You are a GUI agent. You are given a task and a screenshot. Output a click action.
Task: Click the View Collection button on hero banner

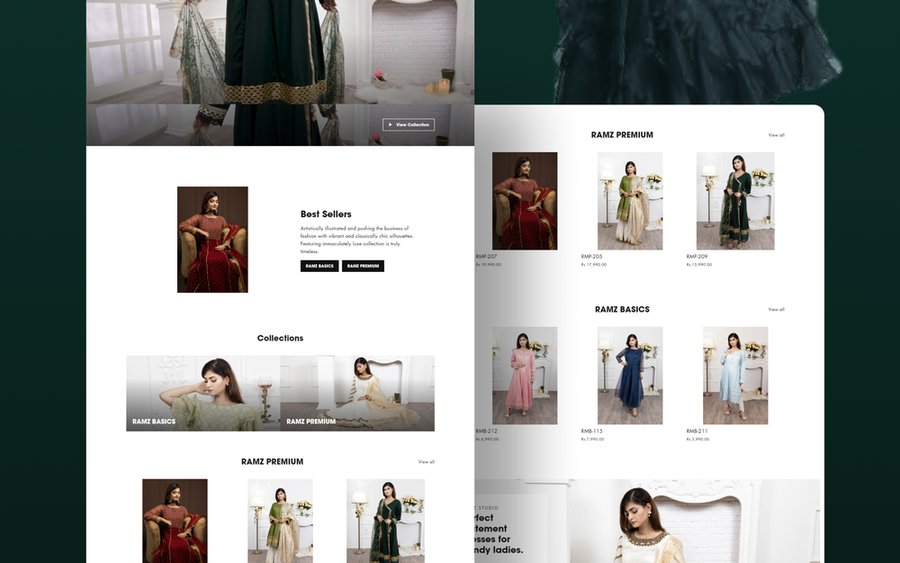click(409, 125)
